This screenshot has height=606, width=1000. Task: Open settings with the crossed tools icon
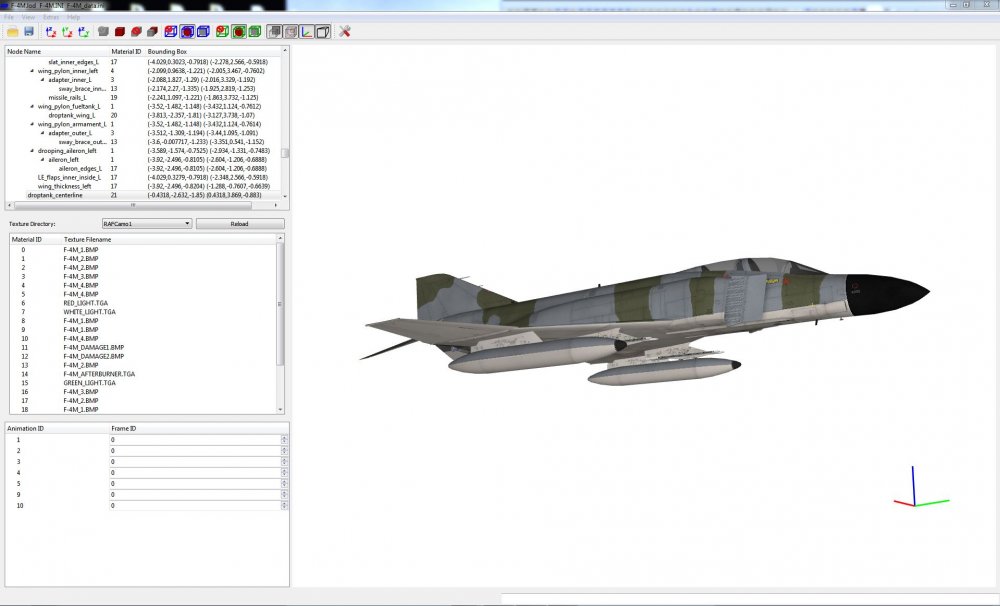pyautogui.click(x=345, y=31)
